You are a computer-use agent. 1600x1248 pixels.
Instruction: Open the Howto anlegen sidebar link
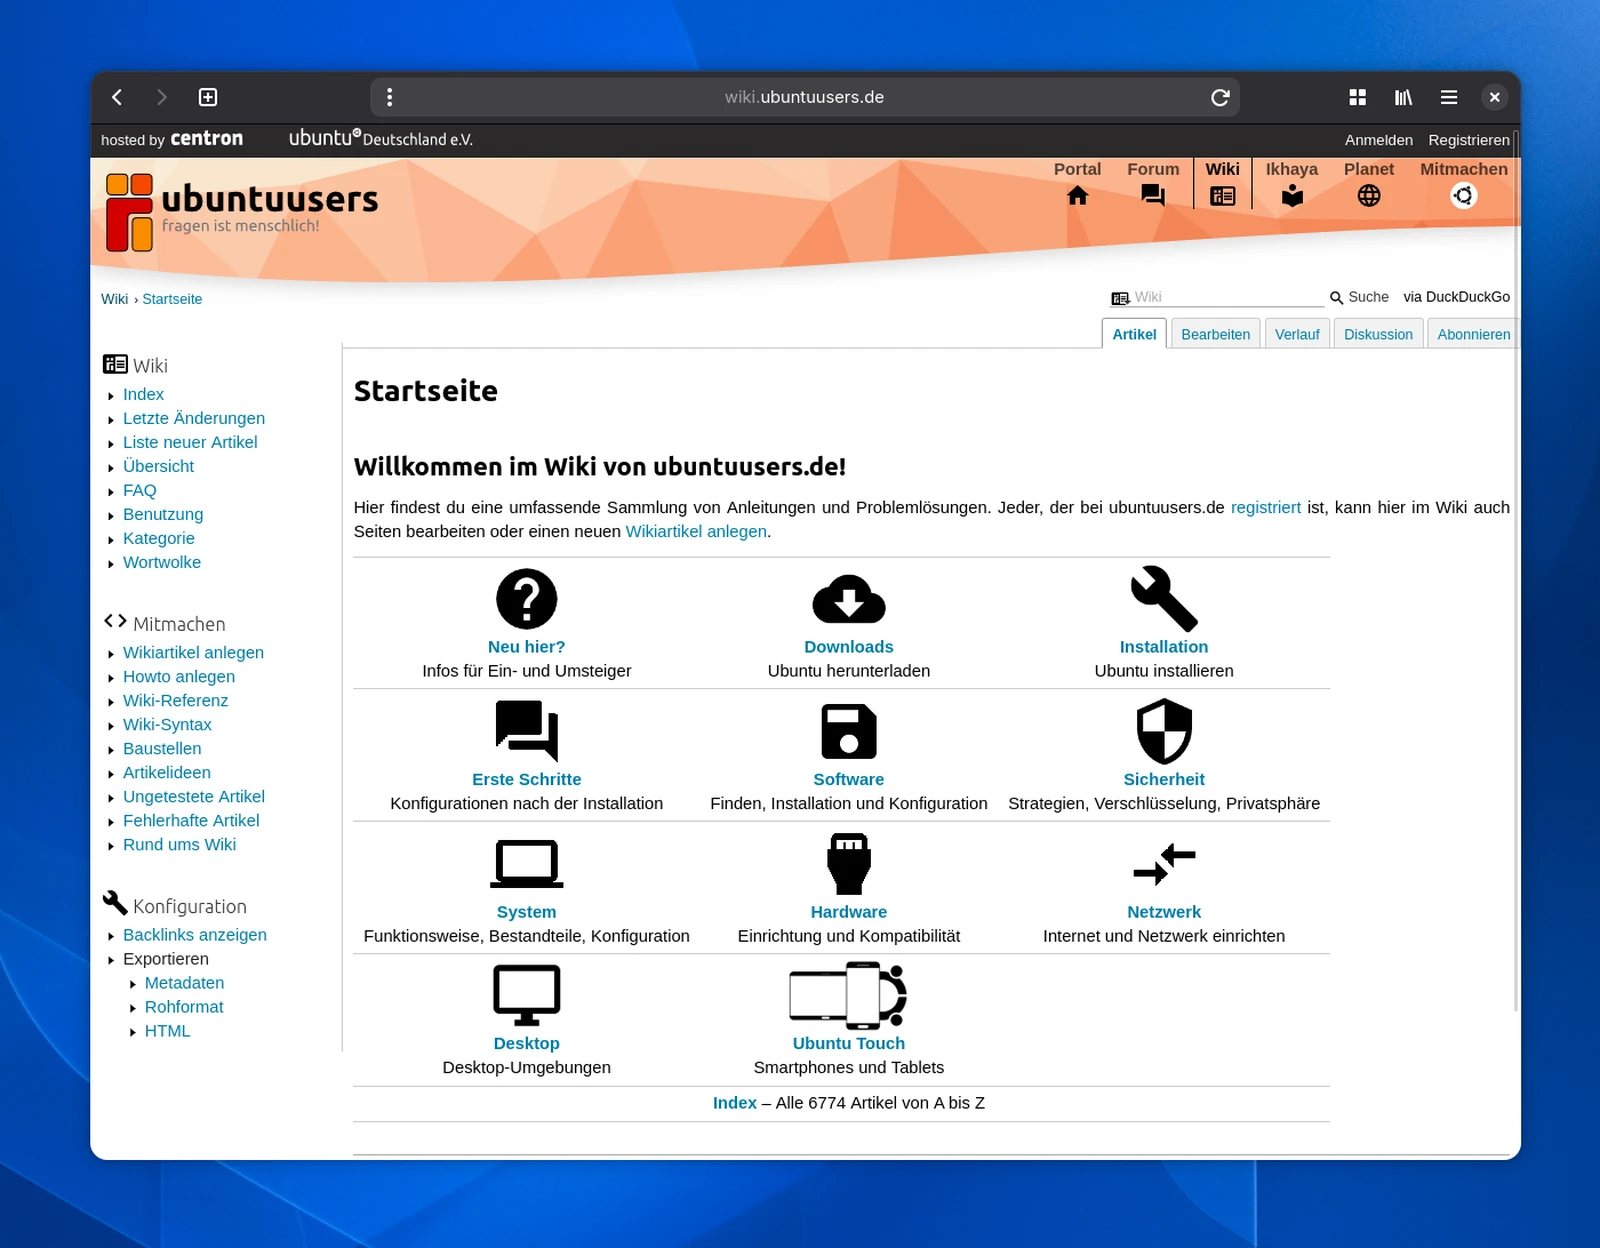179,676
